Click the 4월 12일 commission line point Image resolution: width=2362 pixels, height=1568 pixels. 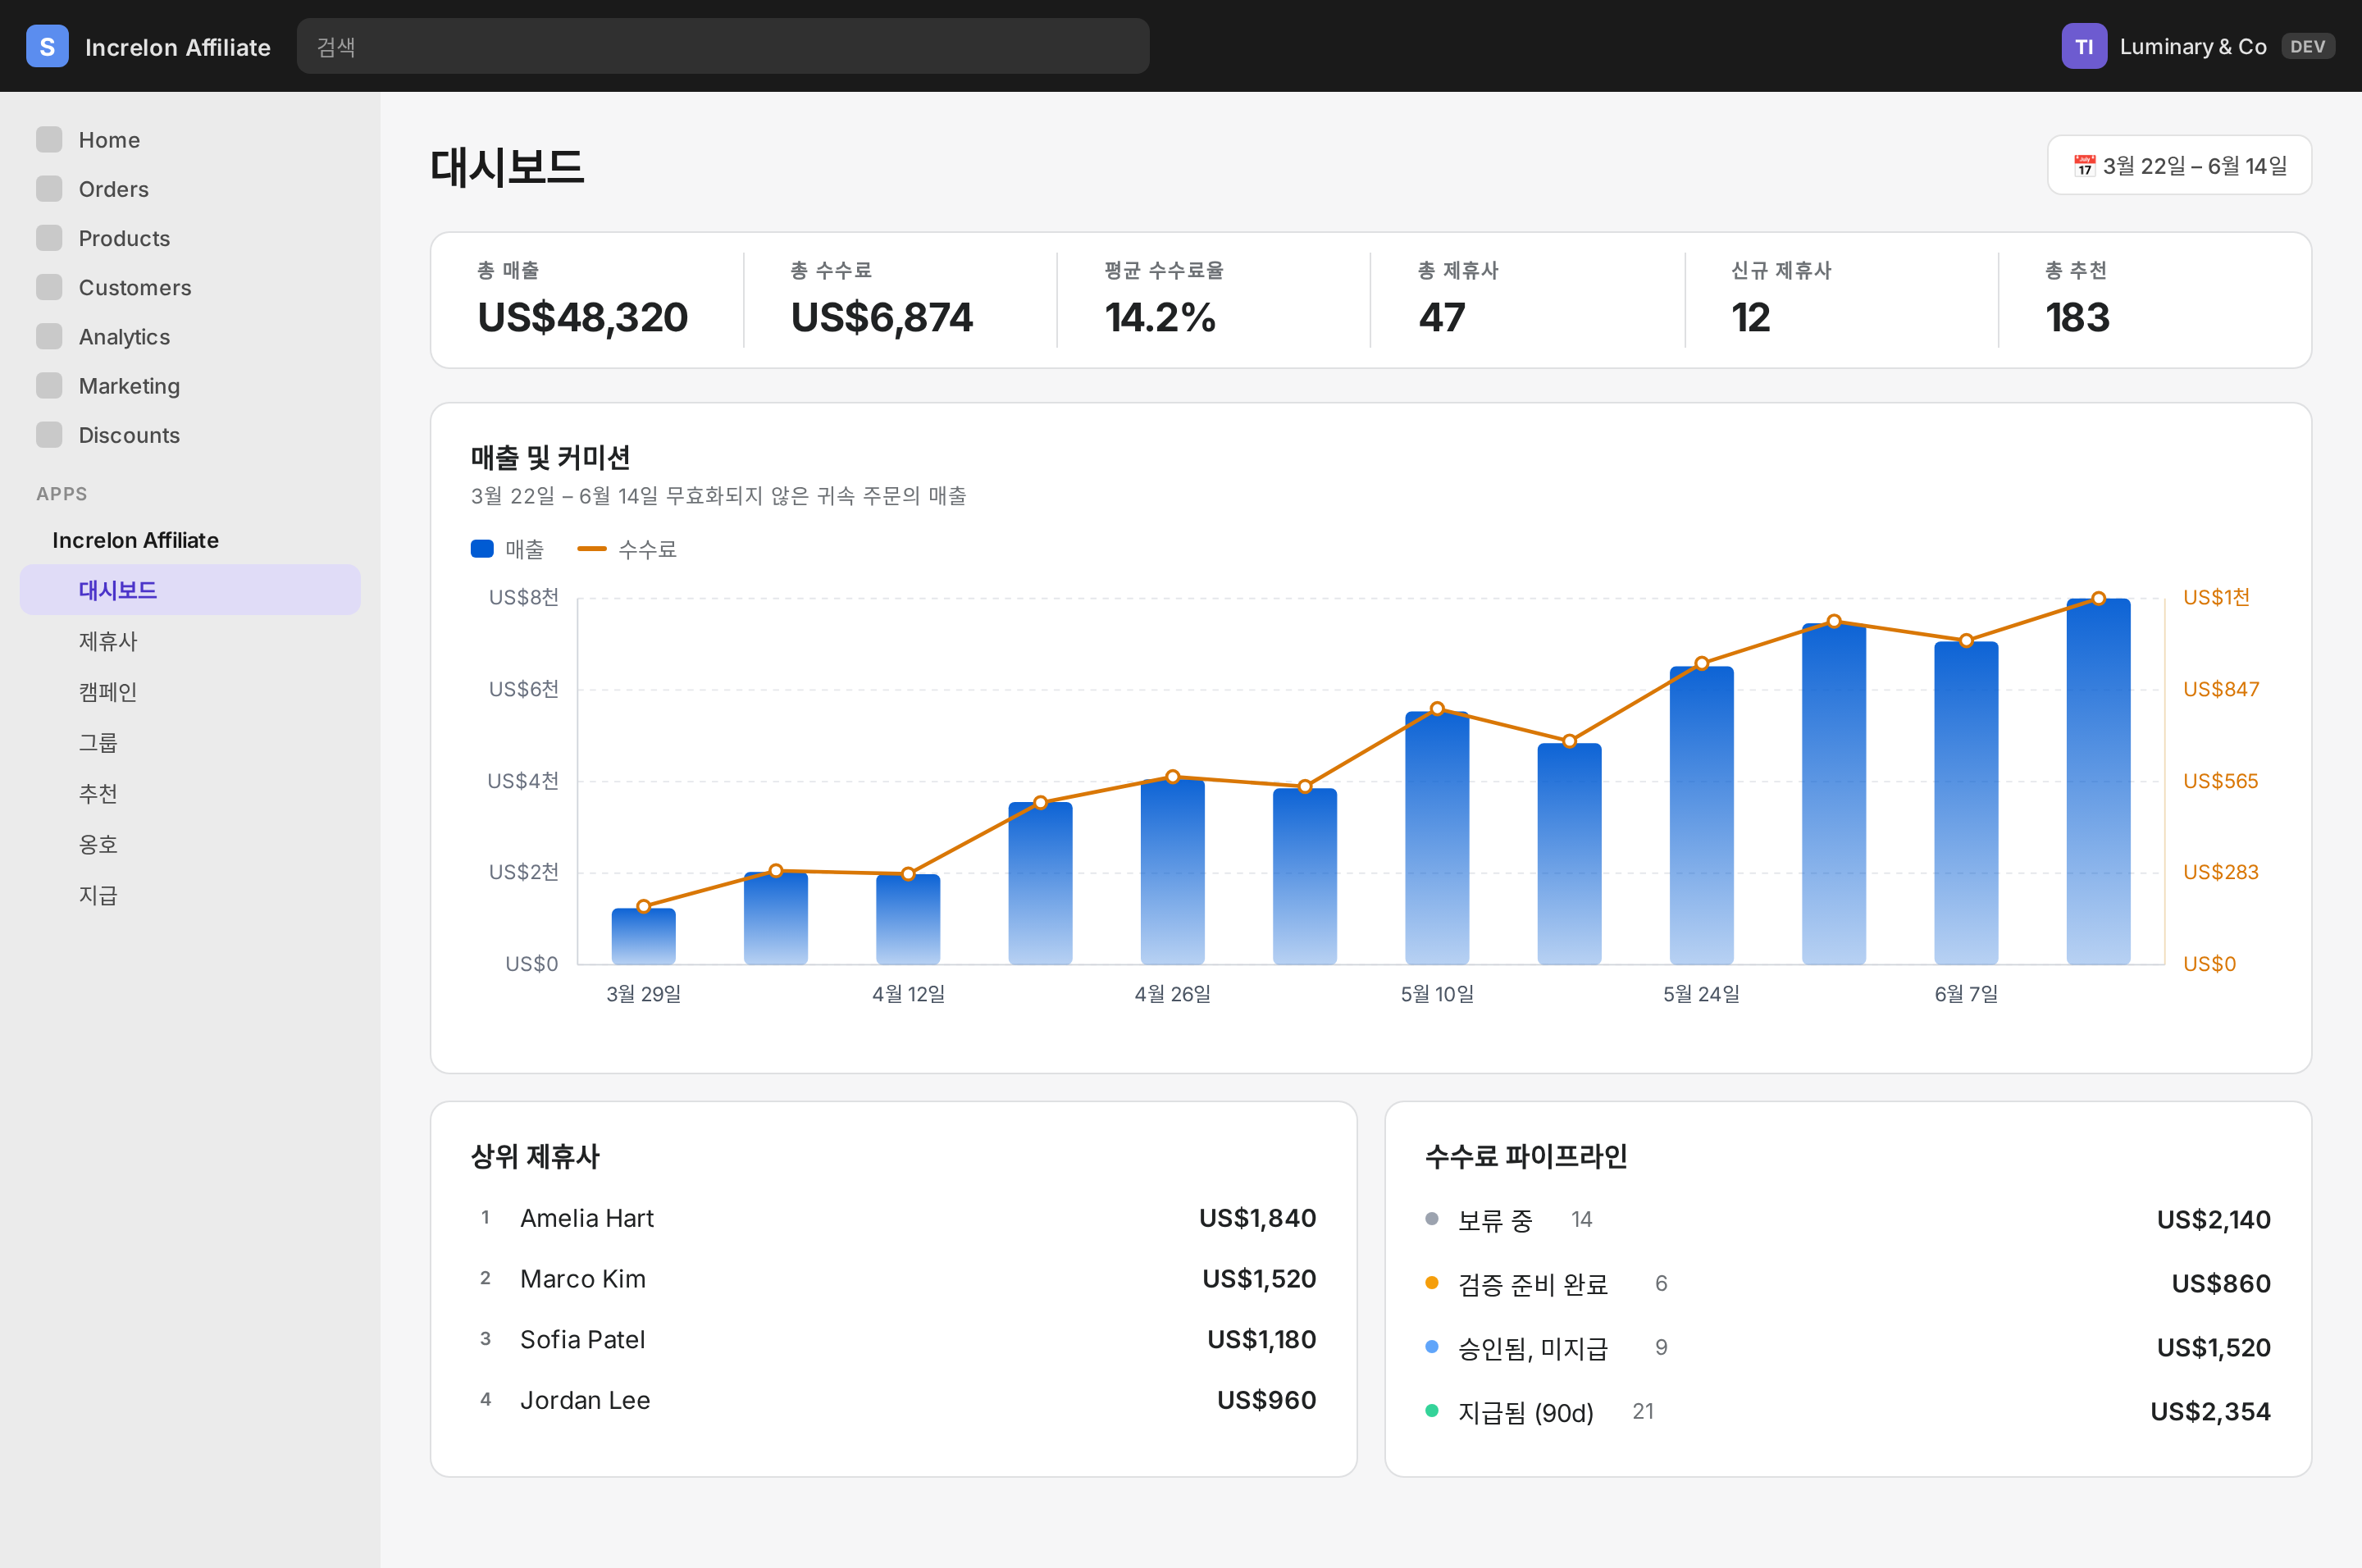(x=908, y=873)
